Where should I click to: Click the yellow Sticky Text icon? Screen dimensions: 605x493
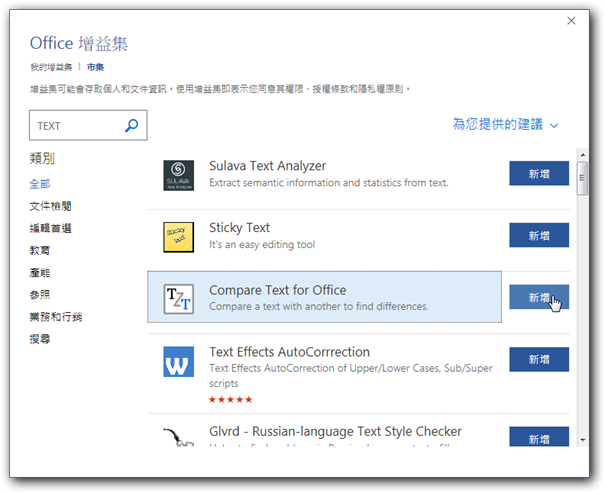tap(178, 237)
